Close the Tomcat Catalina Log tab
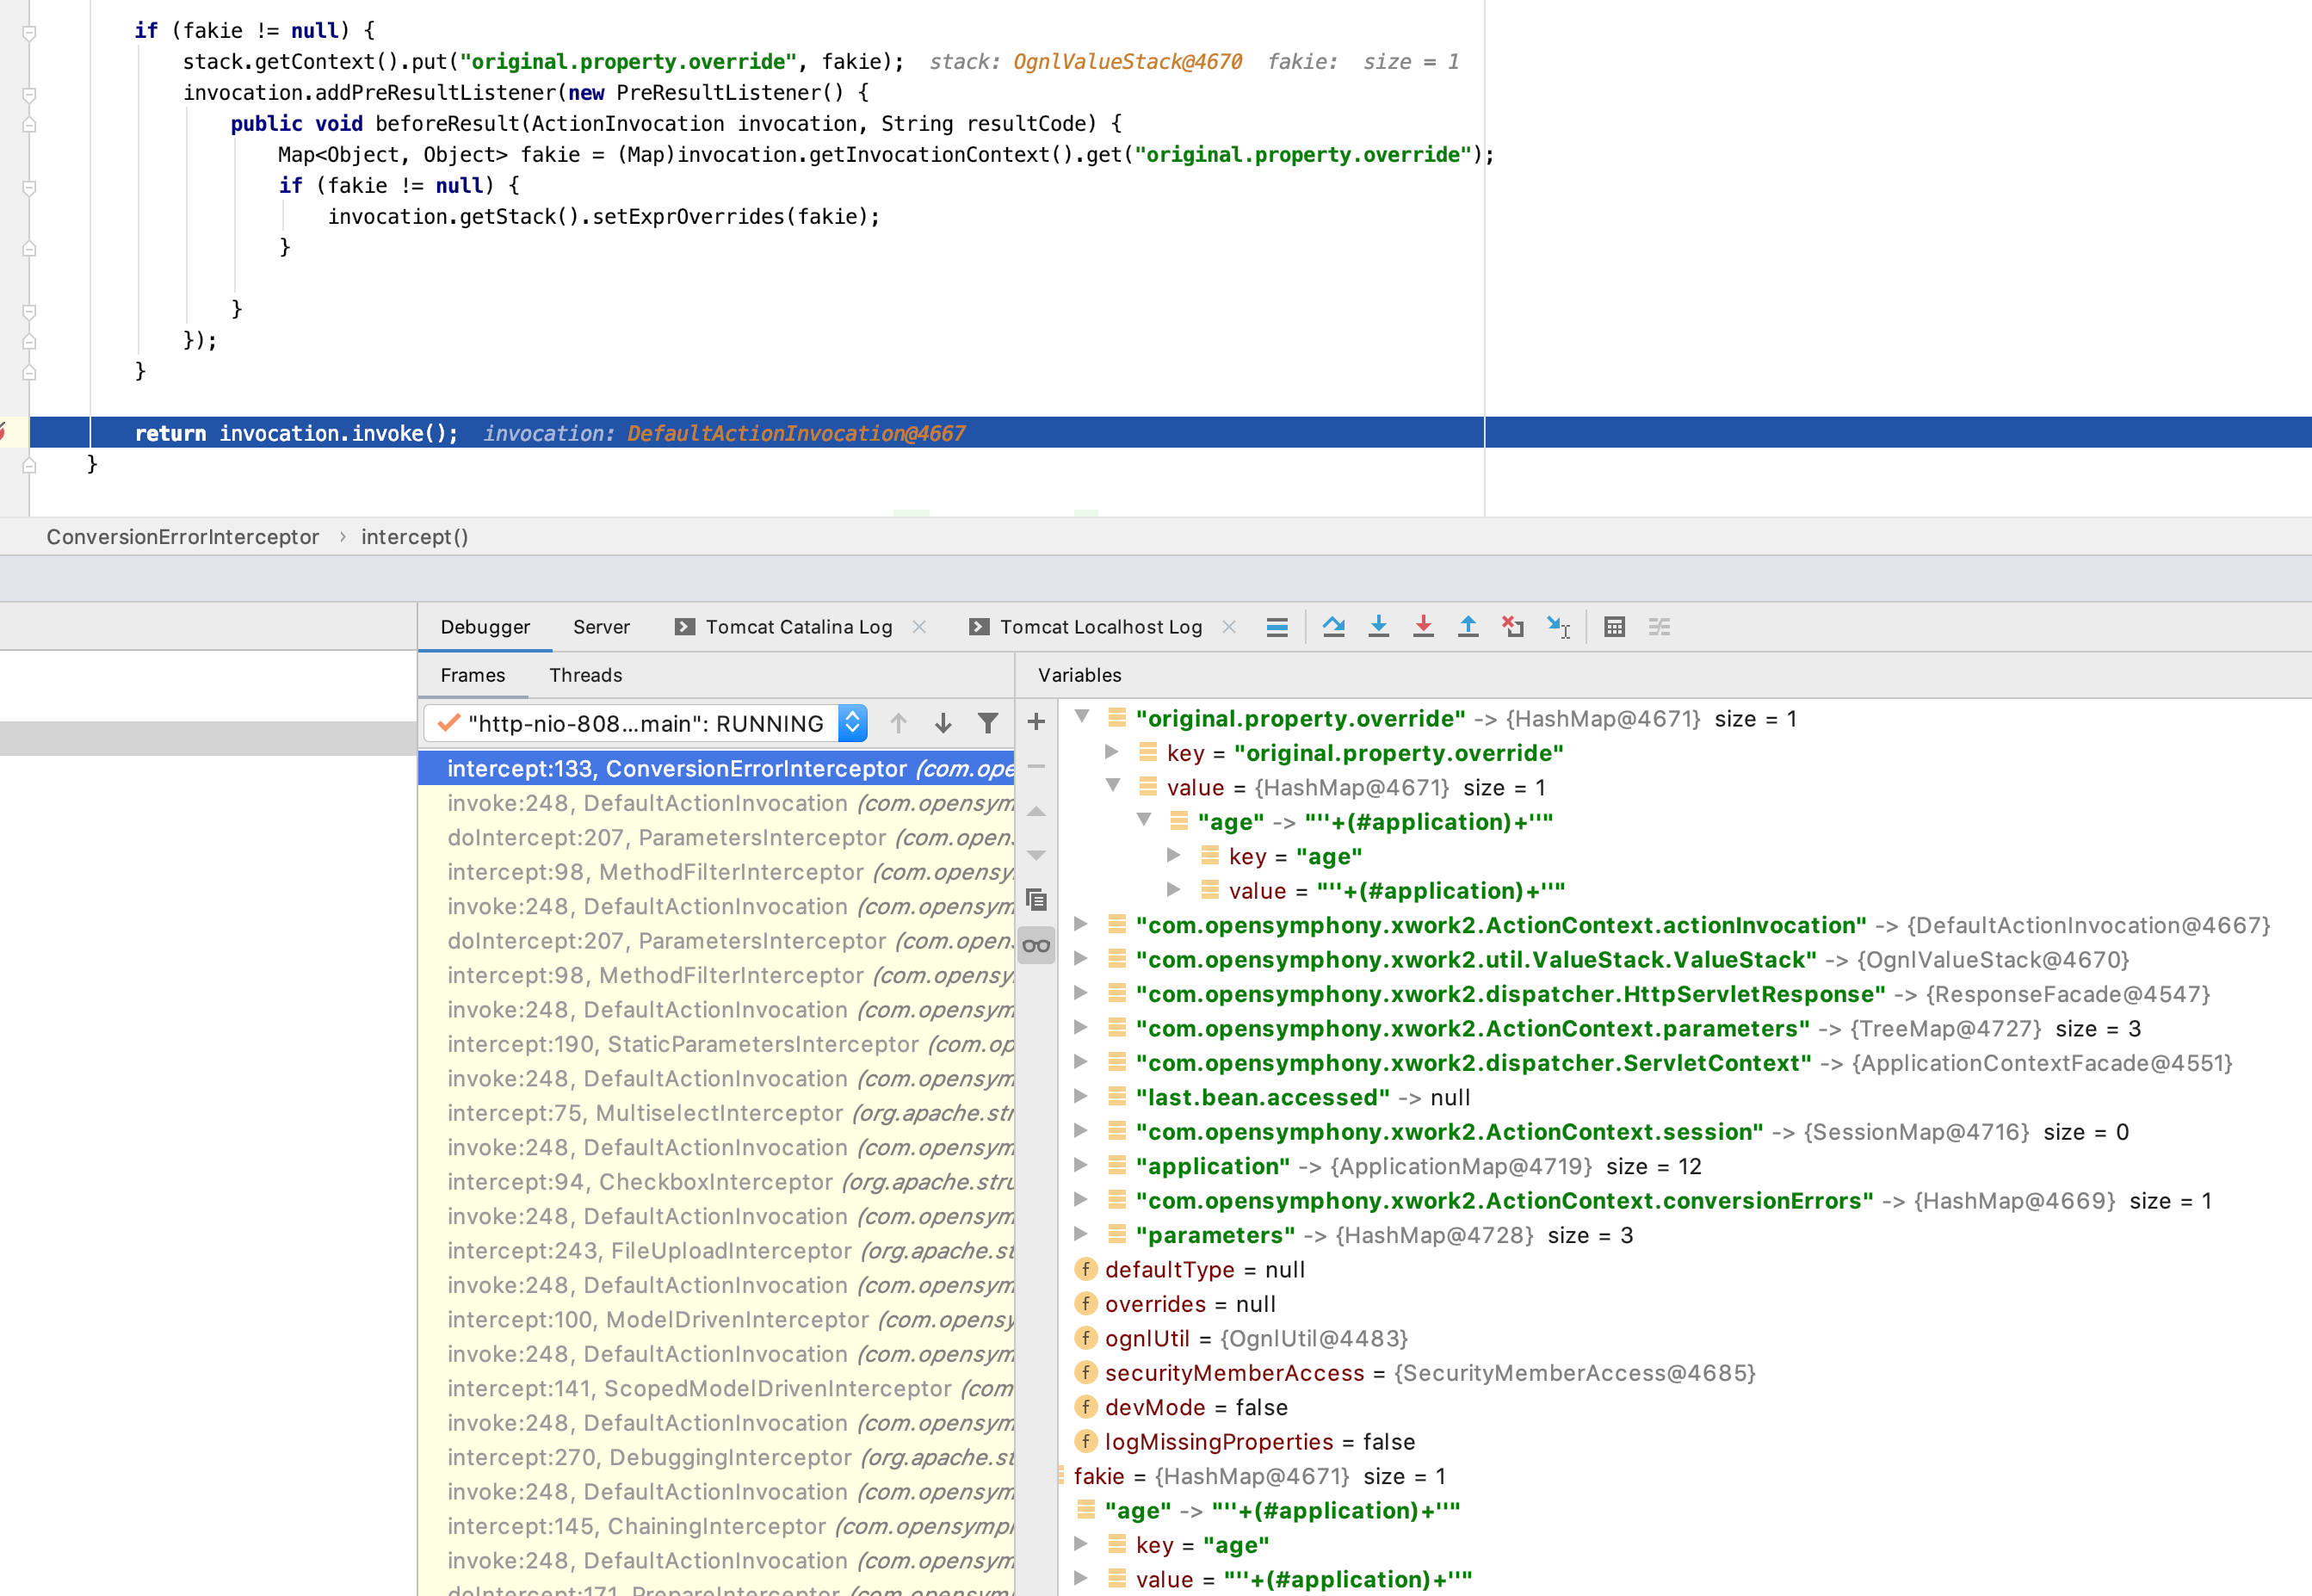The height and width of the screenshot is (1596, 2312). [919, 627]
